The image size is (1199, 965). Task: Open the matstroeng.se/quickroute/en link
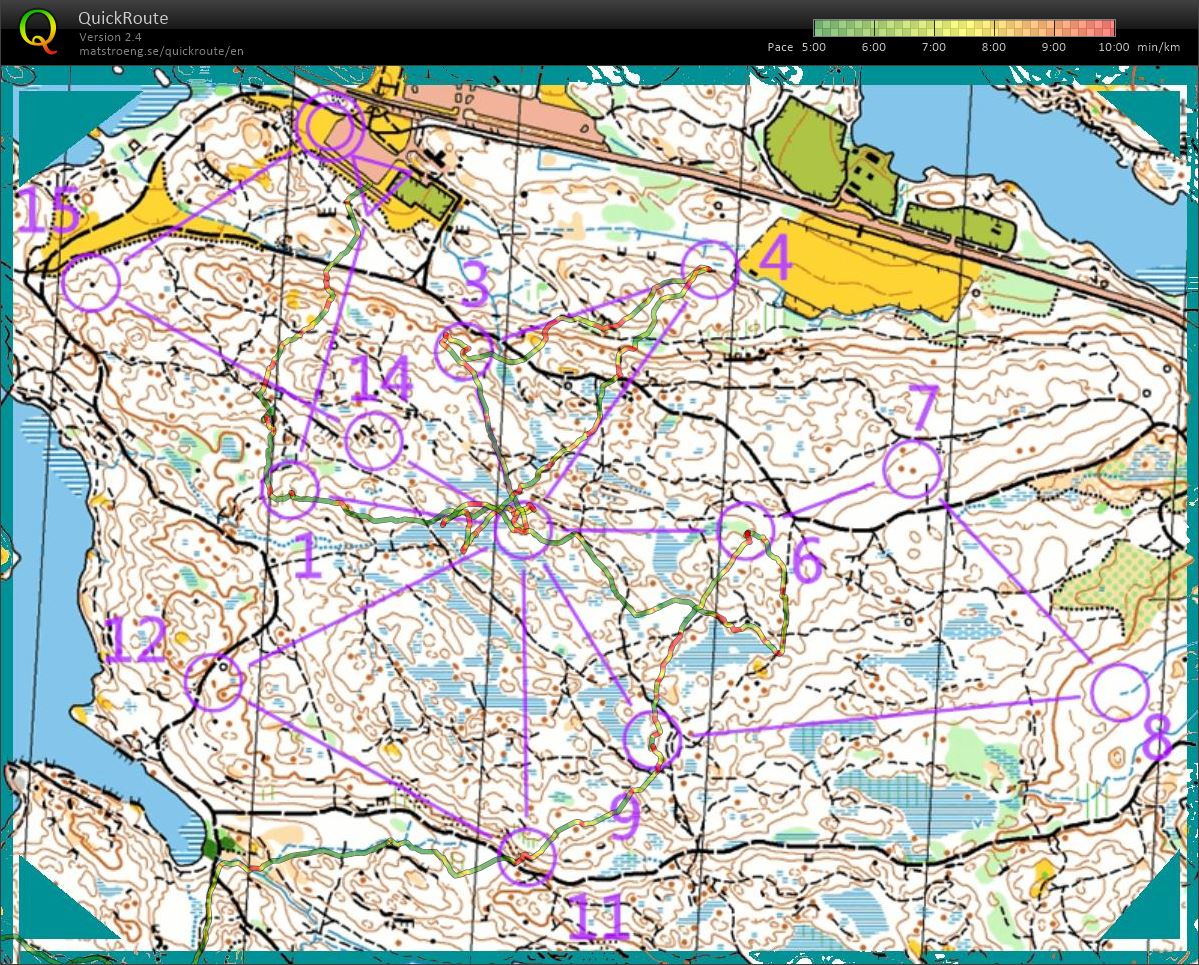(161, 51)
